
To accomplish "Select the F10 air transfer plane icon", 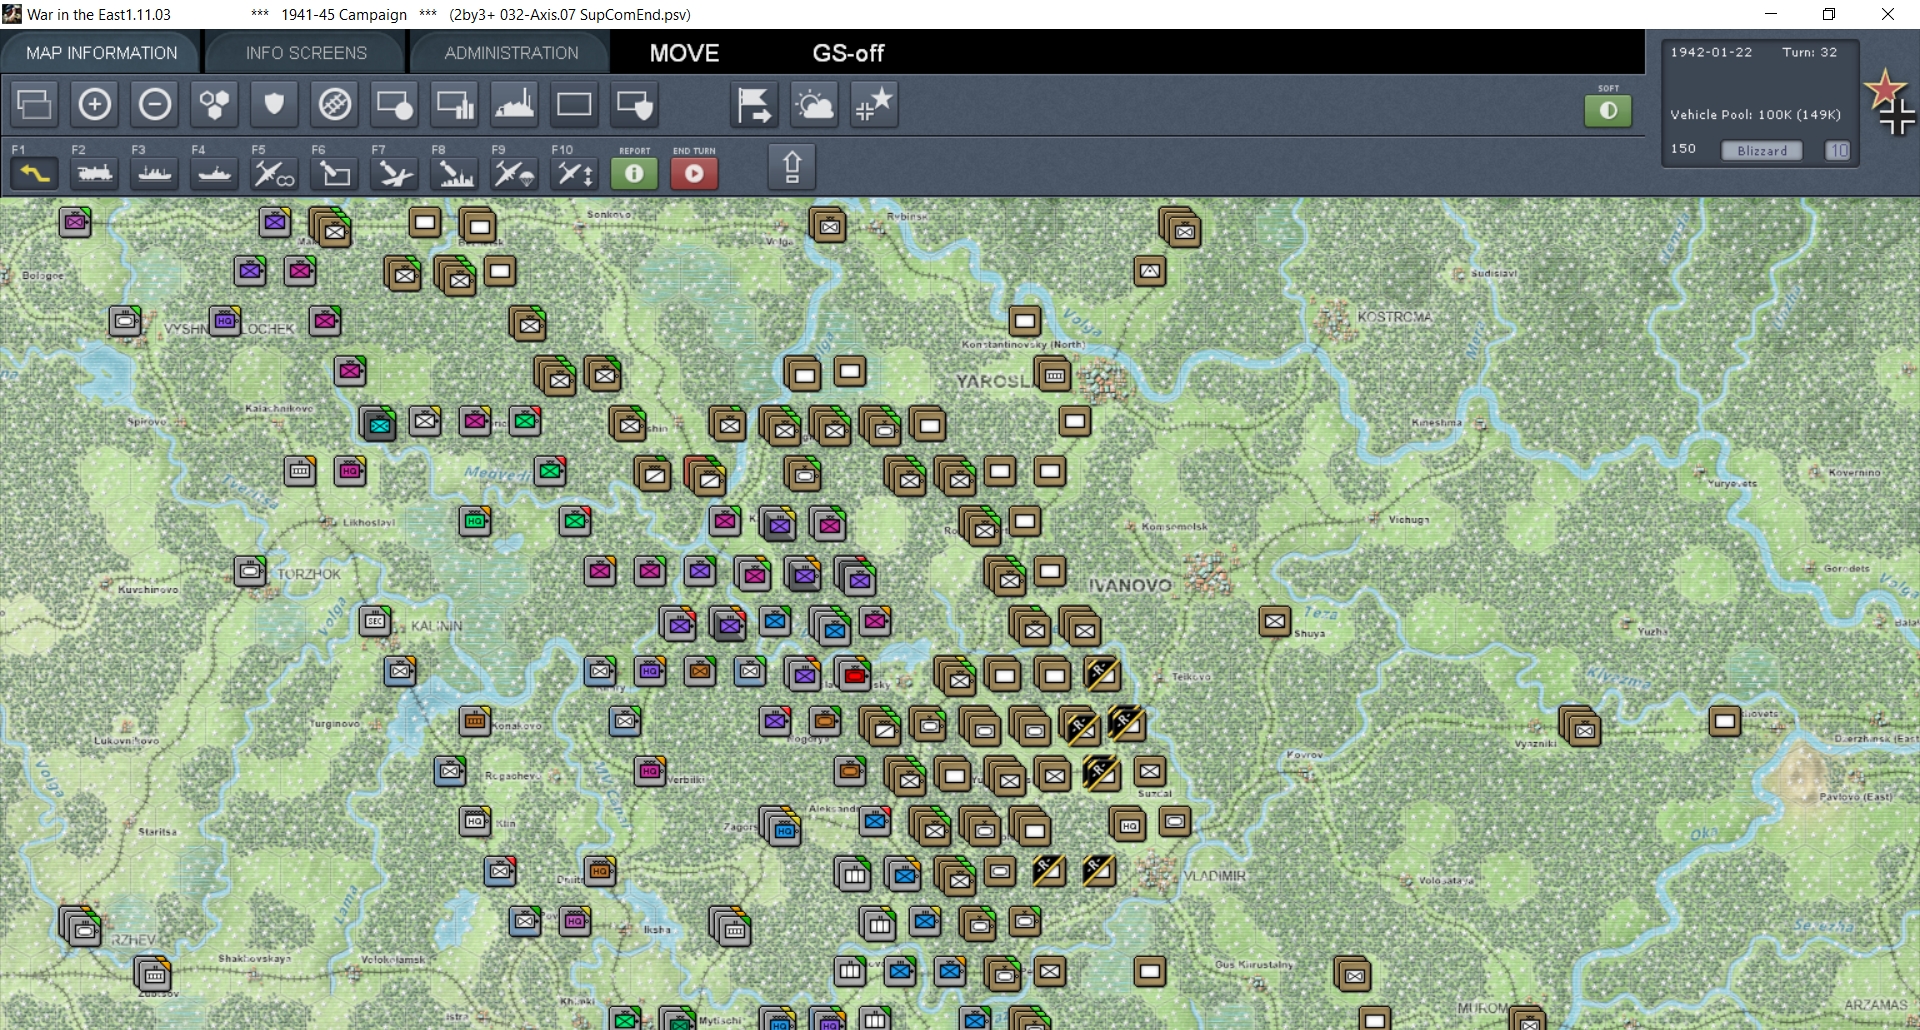I will point(575,173).
